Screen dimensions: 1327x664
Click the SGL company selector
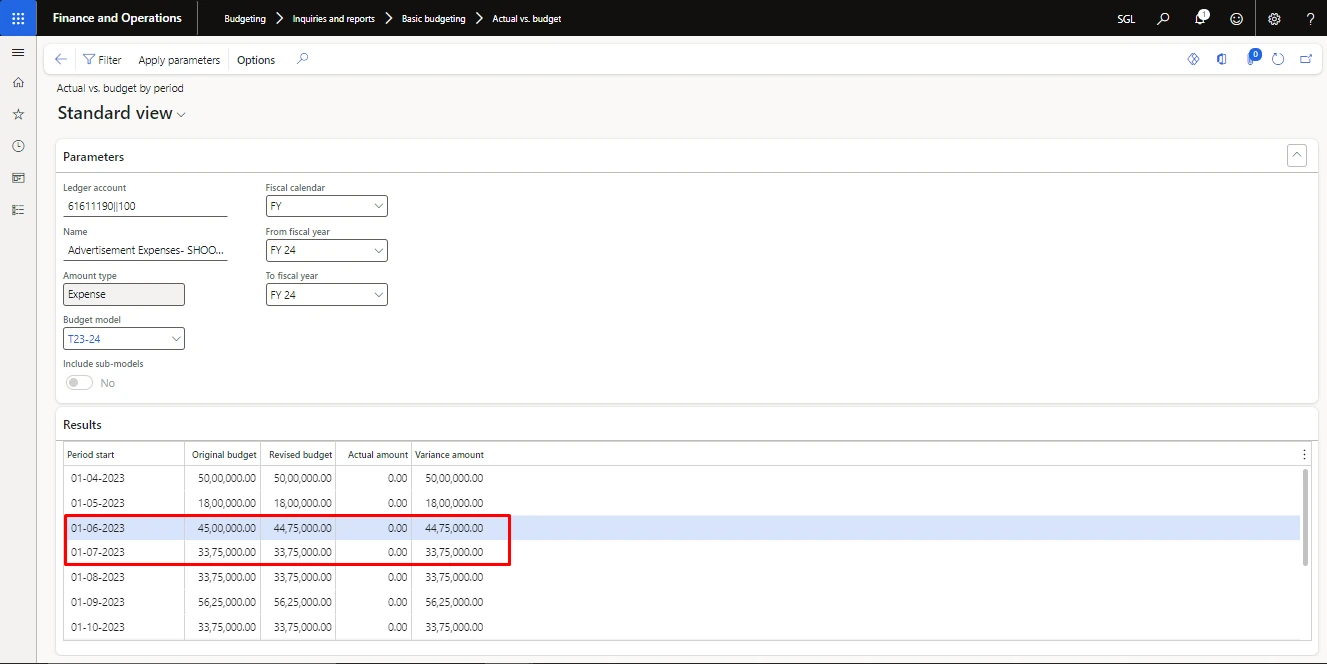click(x=1125, y=18)
